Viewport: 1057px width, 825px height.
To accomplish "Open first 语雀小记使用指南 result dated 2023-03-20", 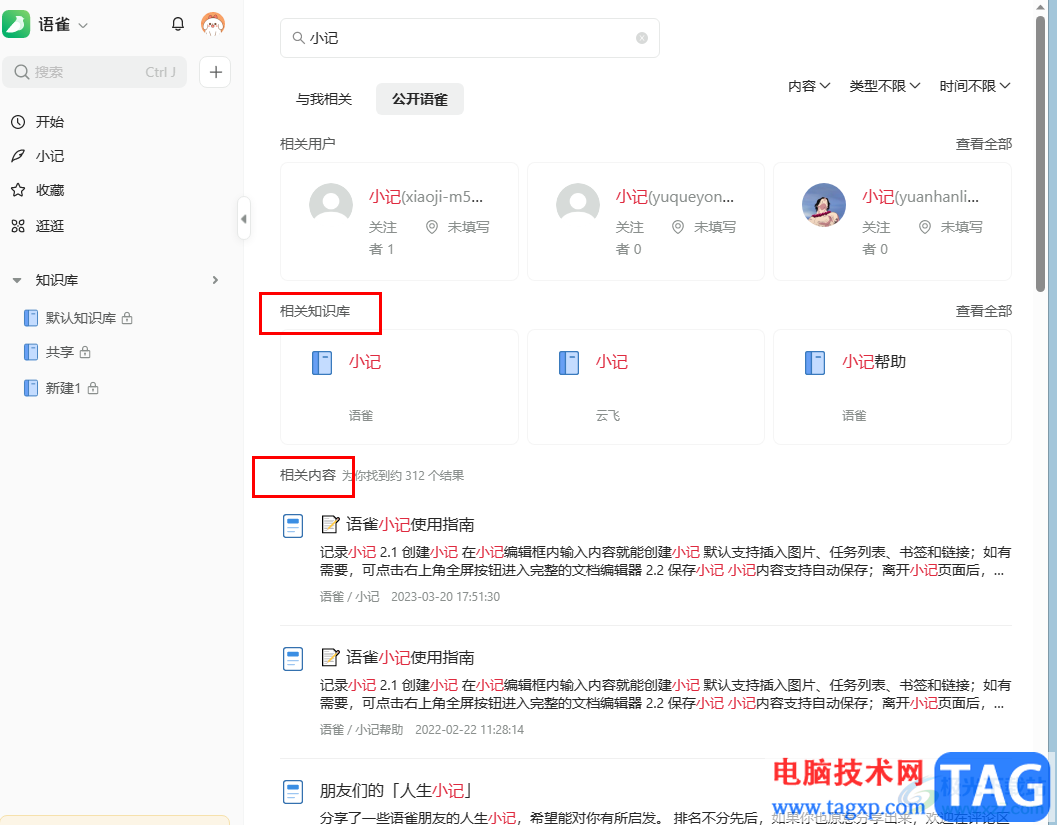I will [x=410, y=524].
